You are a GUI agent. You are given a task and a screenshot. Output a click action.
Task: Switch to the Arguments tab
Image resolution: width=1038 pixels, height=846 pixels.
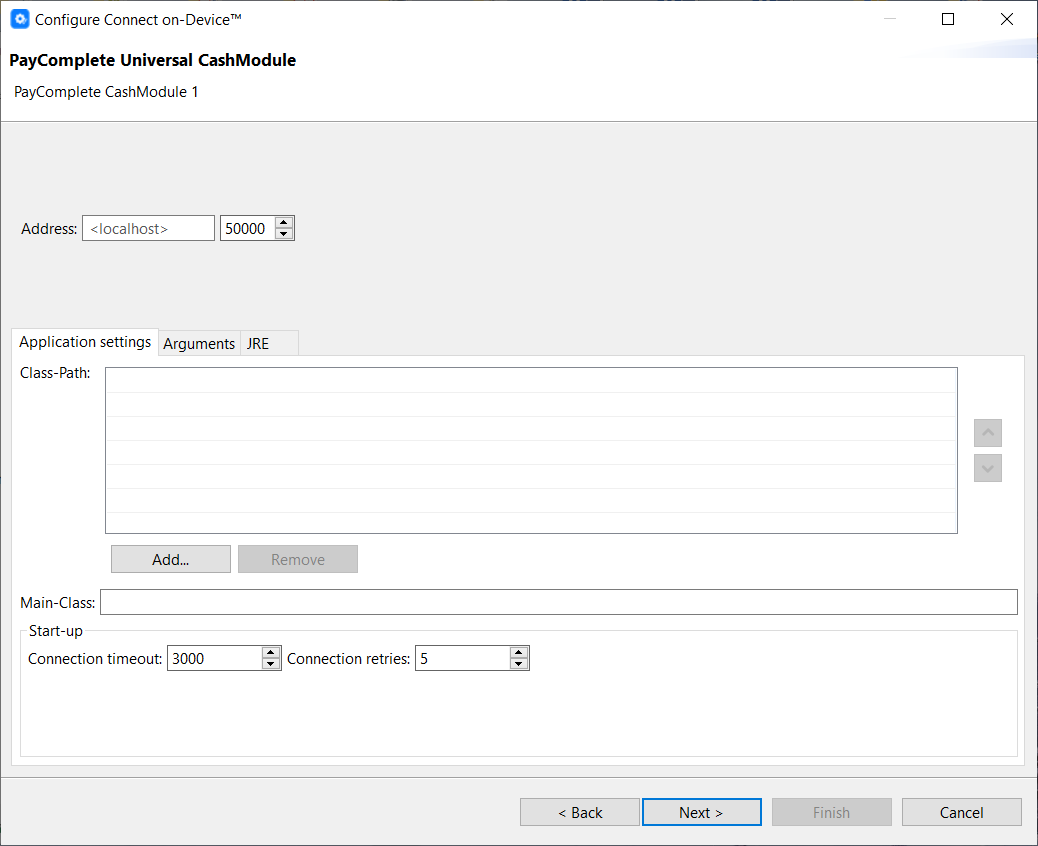(199, 343)
